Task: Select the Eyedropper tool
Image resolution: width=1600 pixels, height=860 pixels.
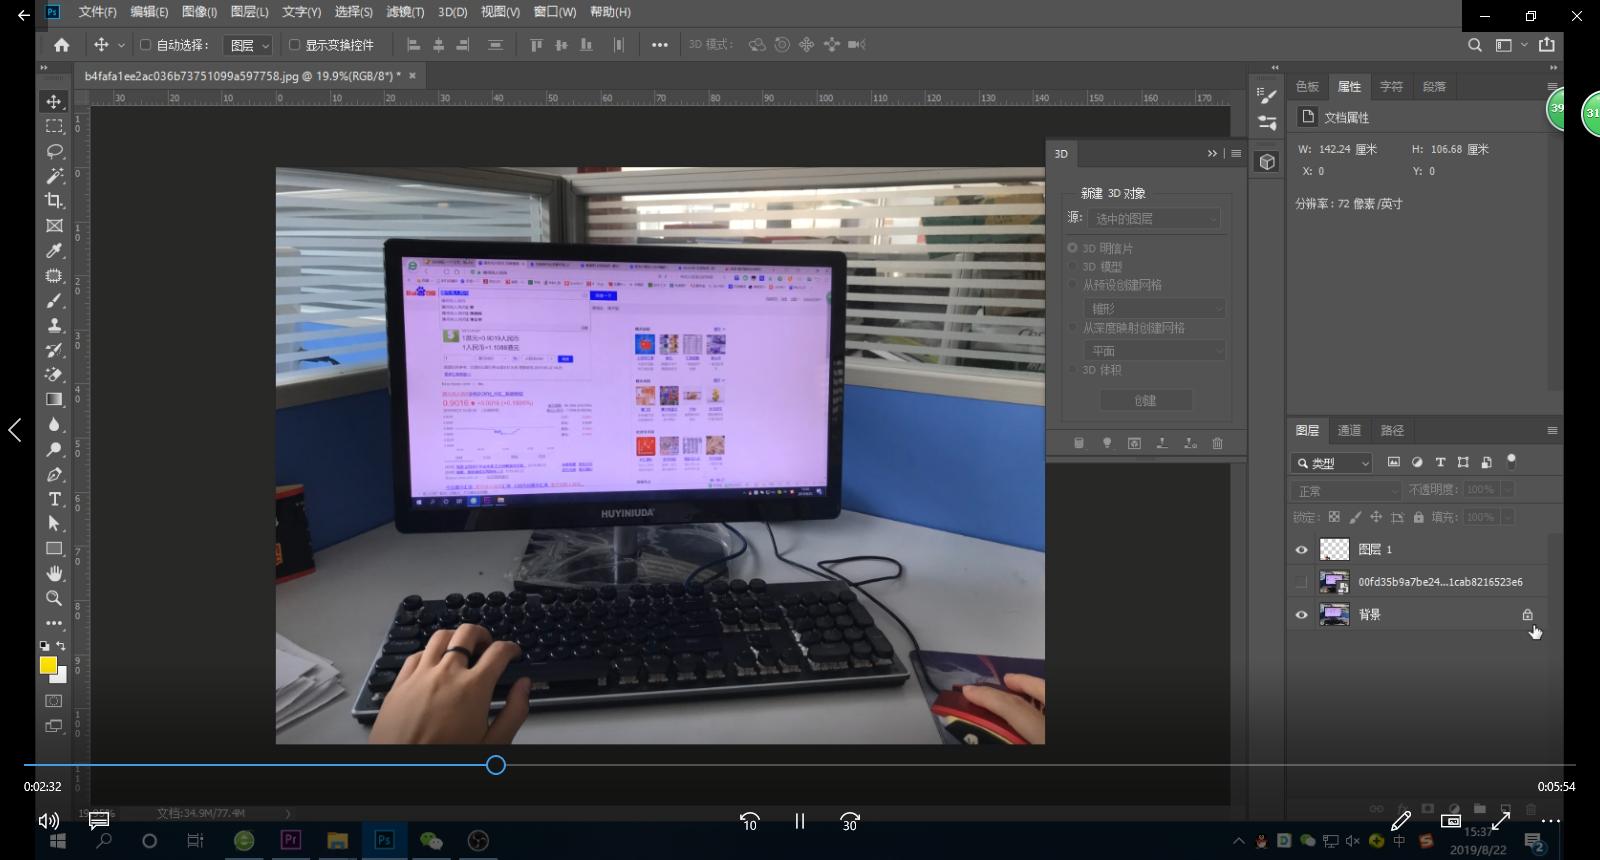Action: [54, 250]
